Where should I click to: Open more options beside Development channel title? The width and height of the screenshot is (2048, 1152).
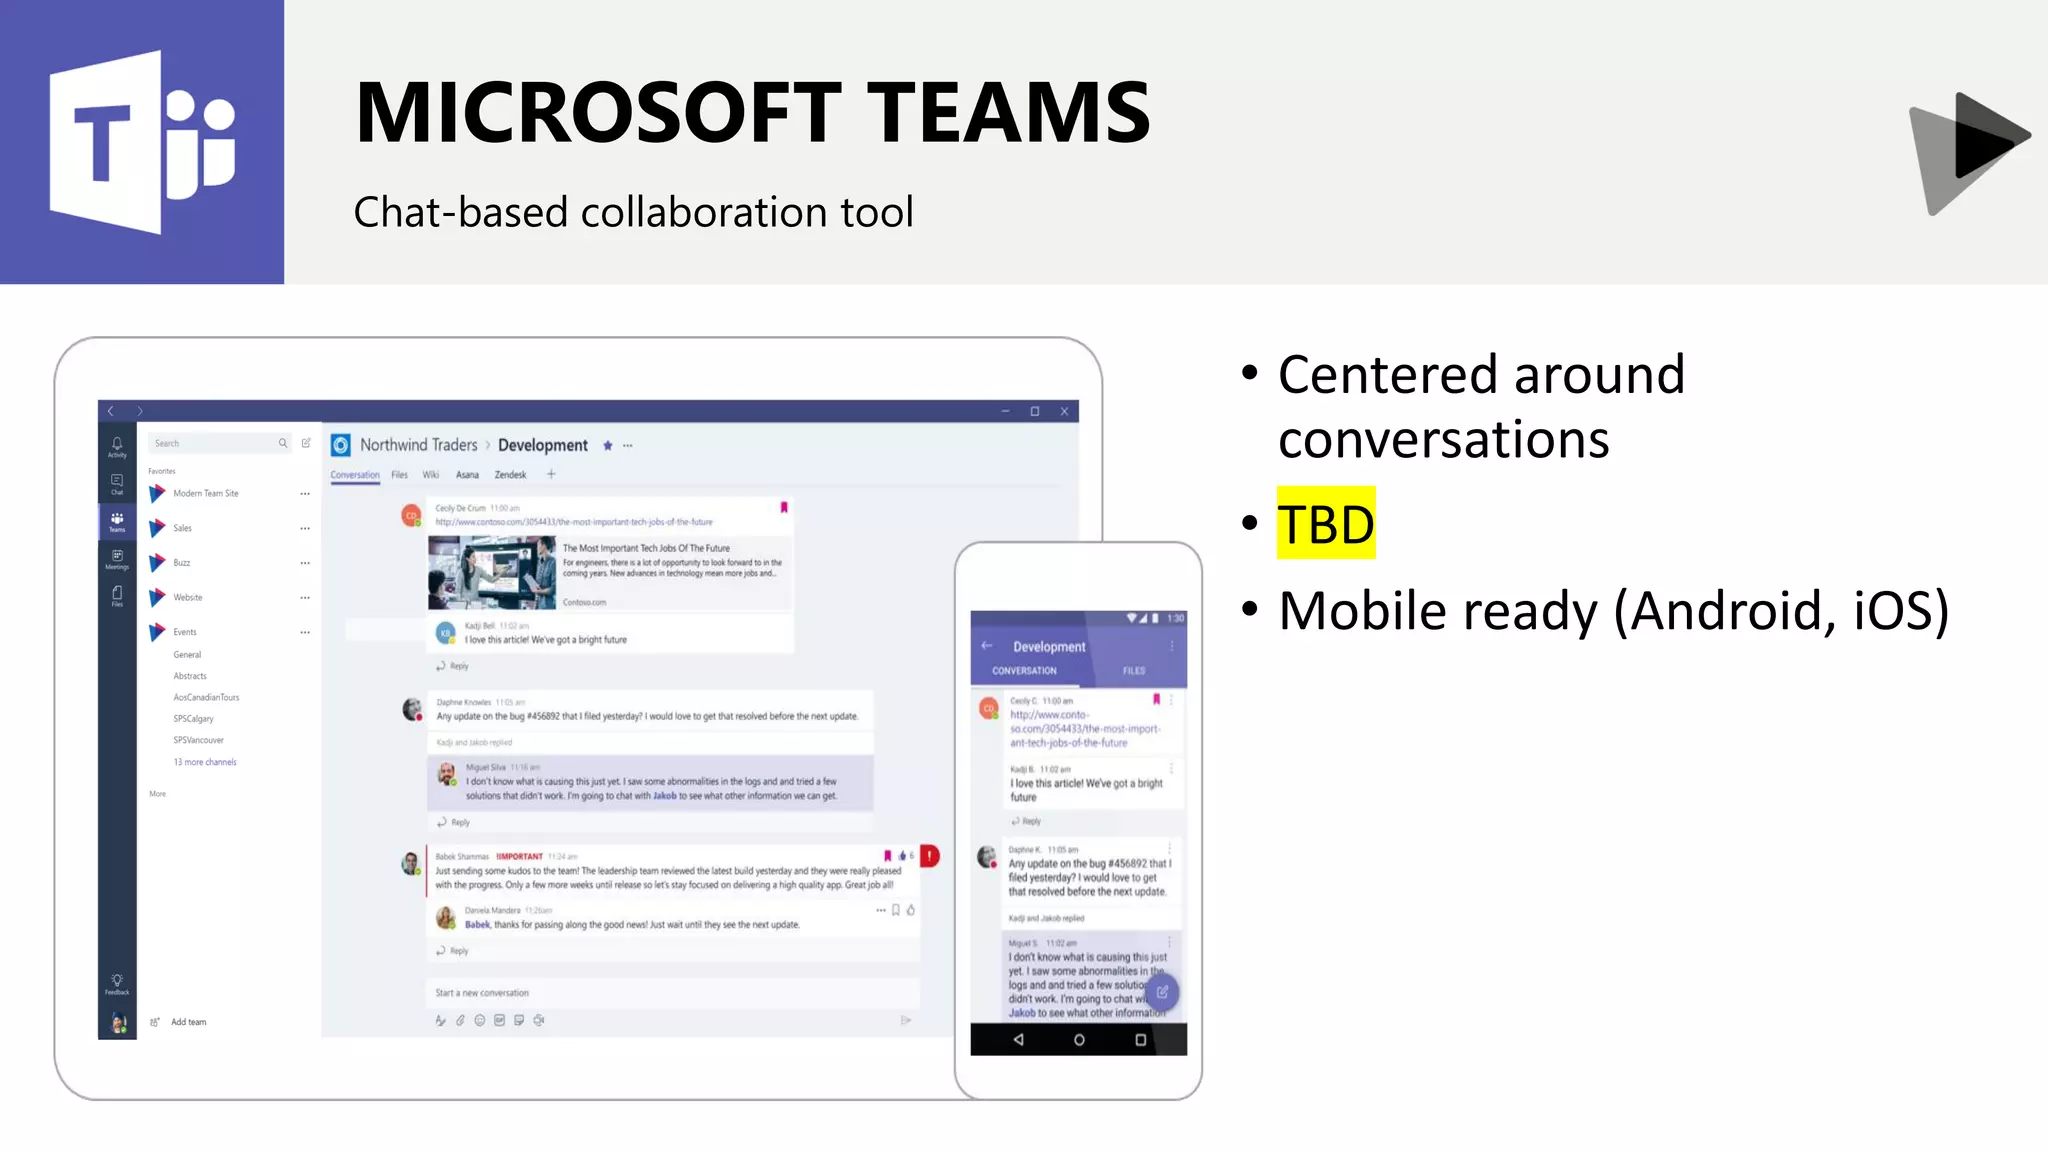(x=628, y=445)
